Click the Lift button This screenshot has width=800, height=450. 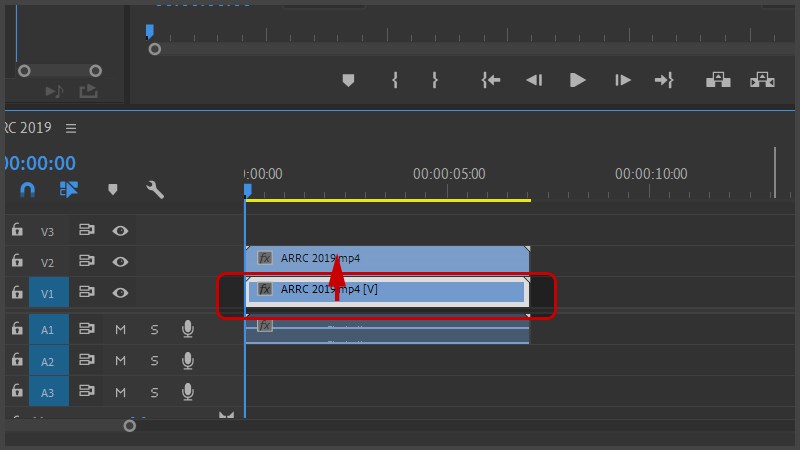(x=718, y=80)
